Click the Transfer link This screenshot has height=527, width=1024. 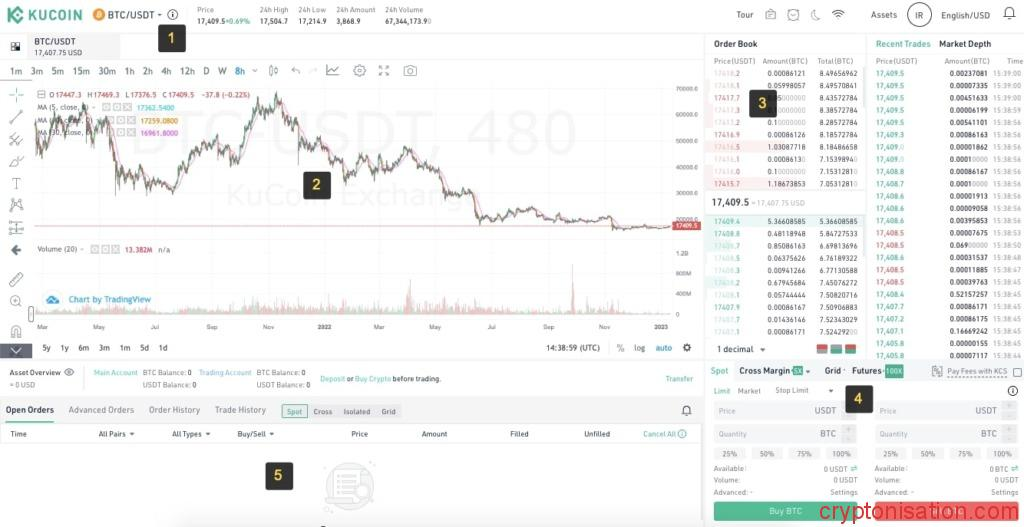679,379
